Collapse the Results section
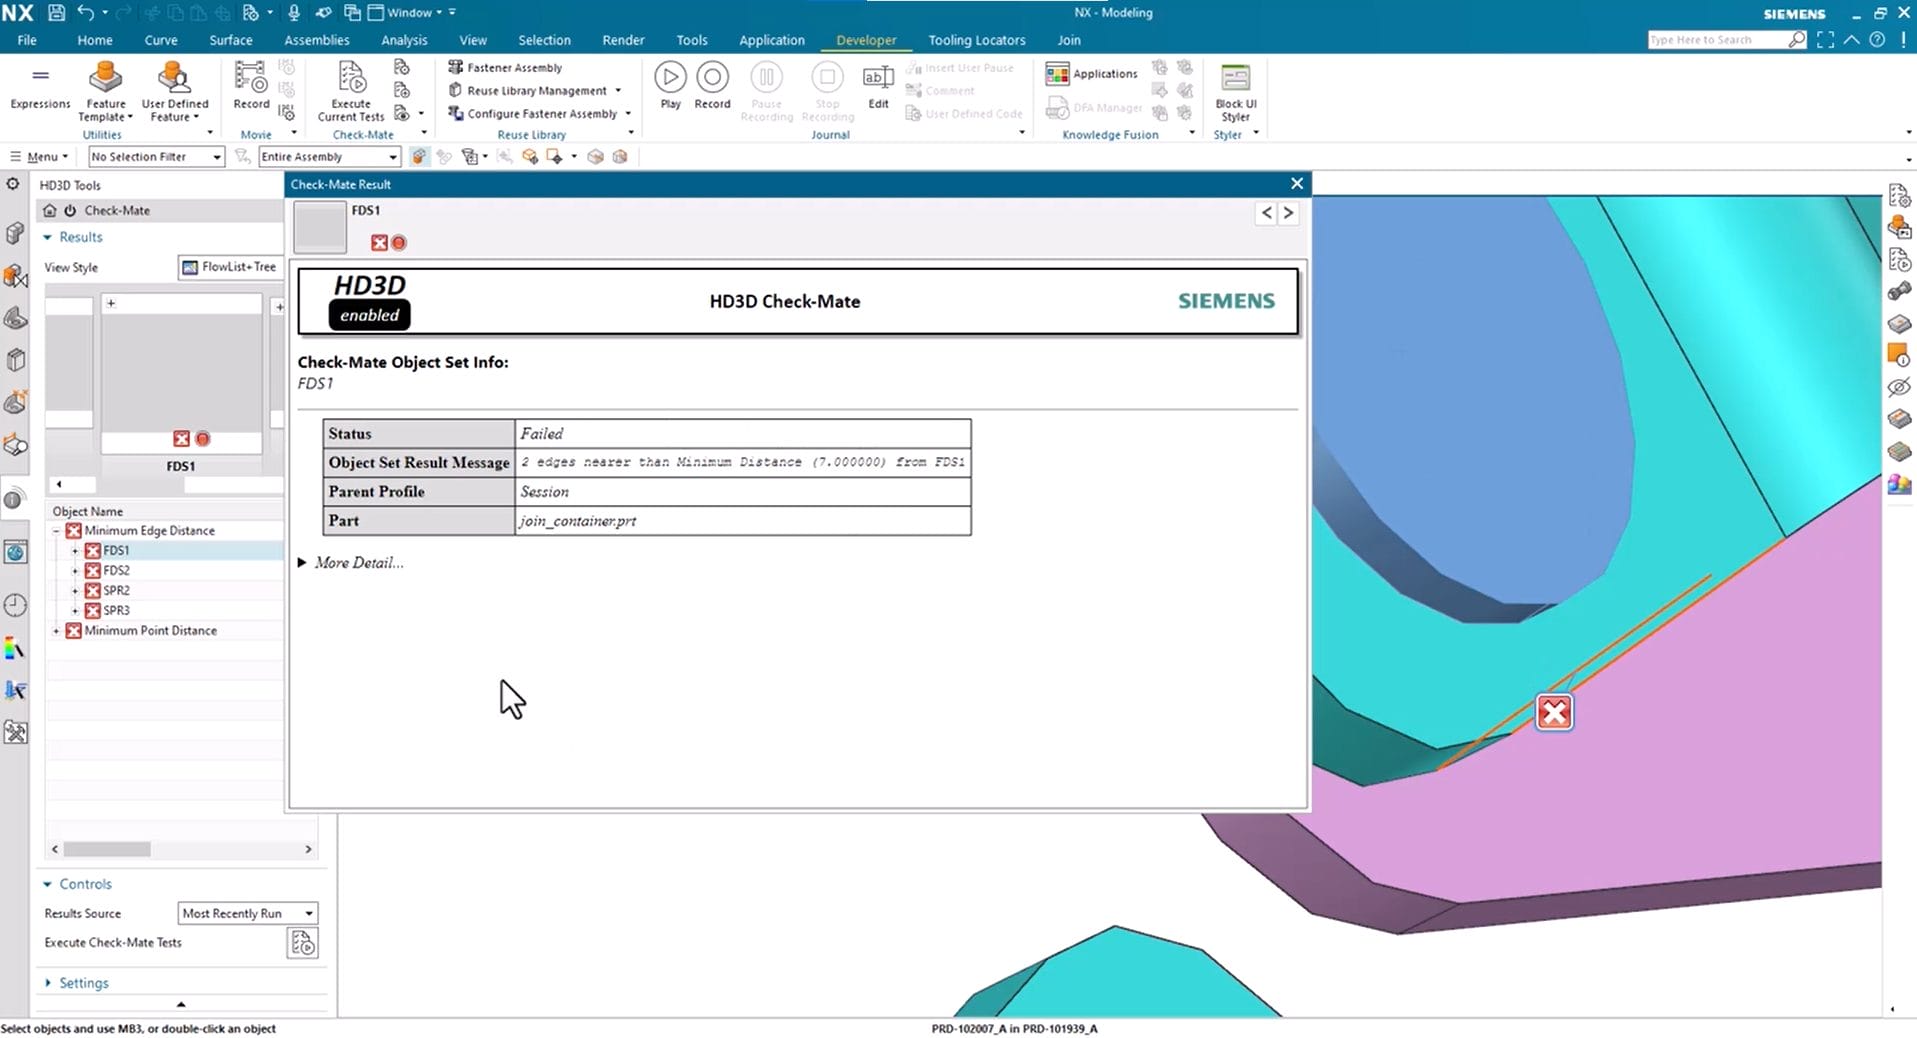Screen dimensions: 1917x1038 click(x=48, y=238)
